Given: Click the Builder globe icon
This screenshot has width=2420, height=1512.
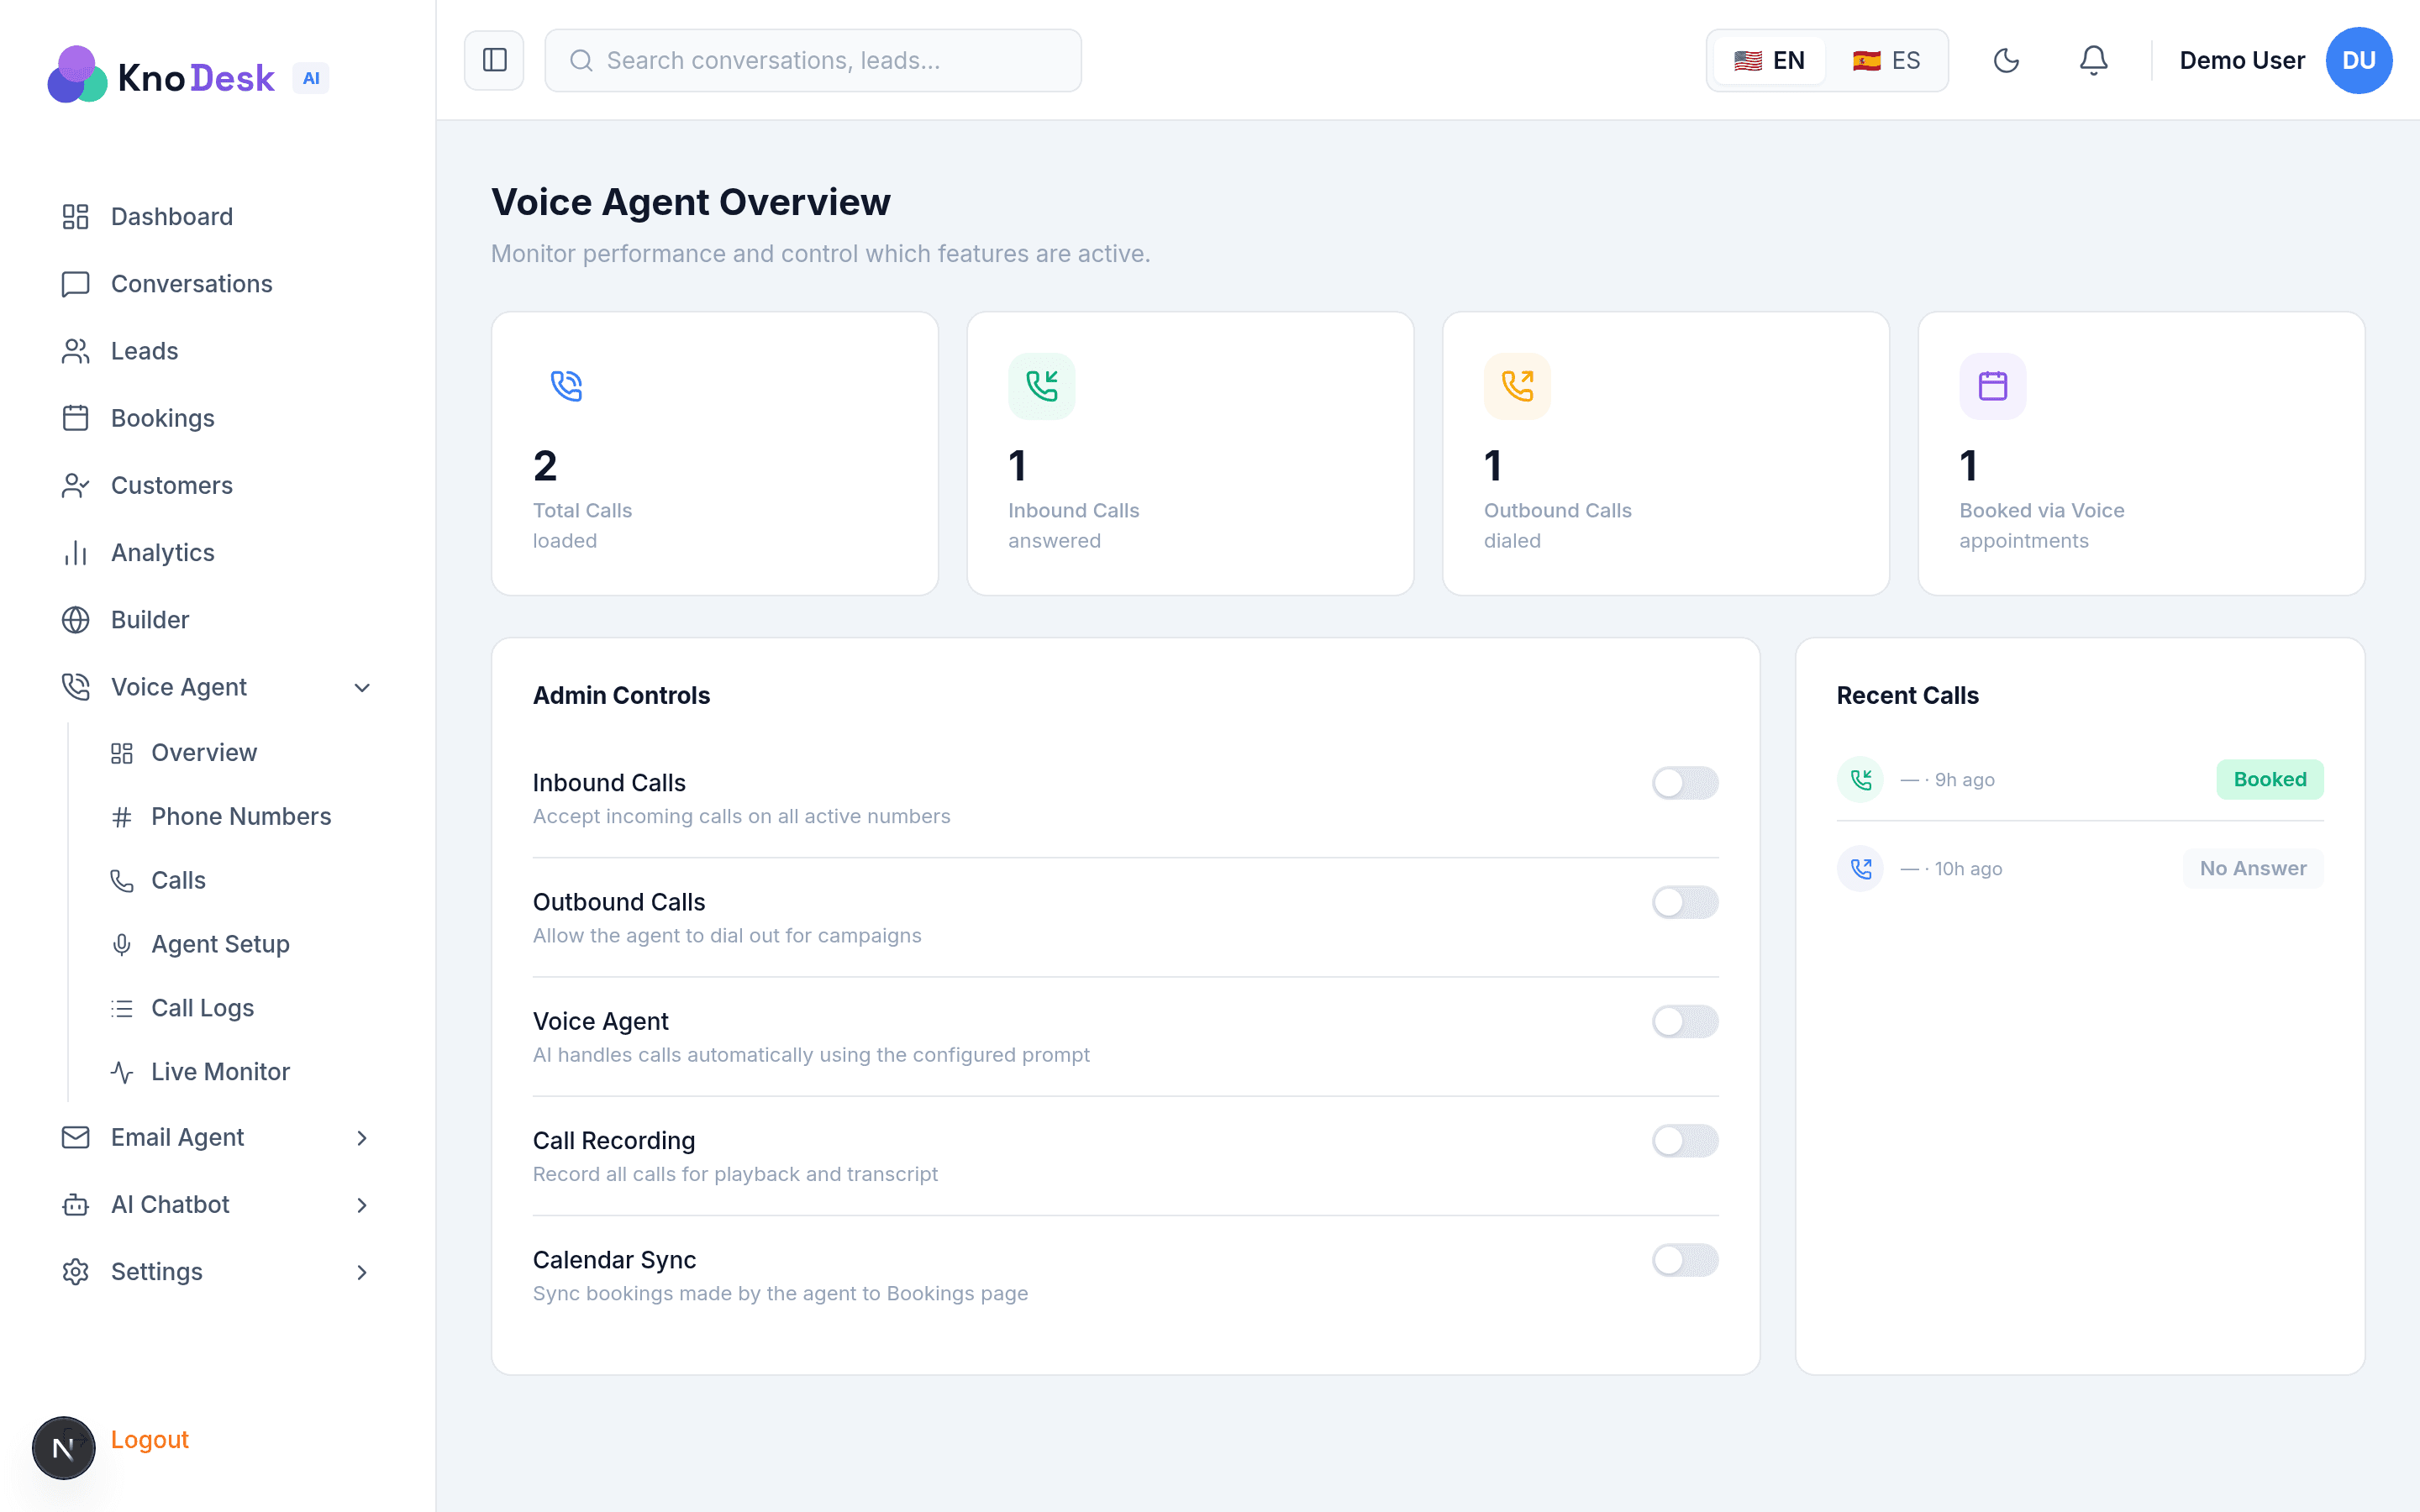Looking at the screenshot, I should click(x=75, y=620).
